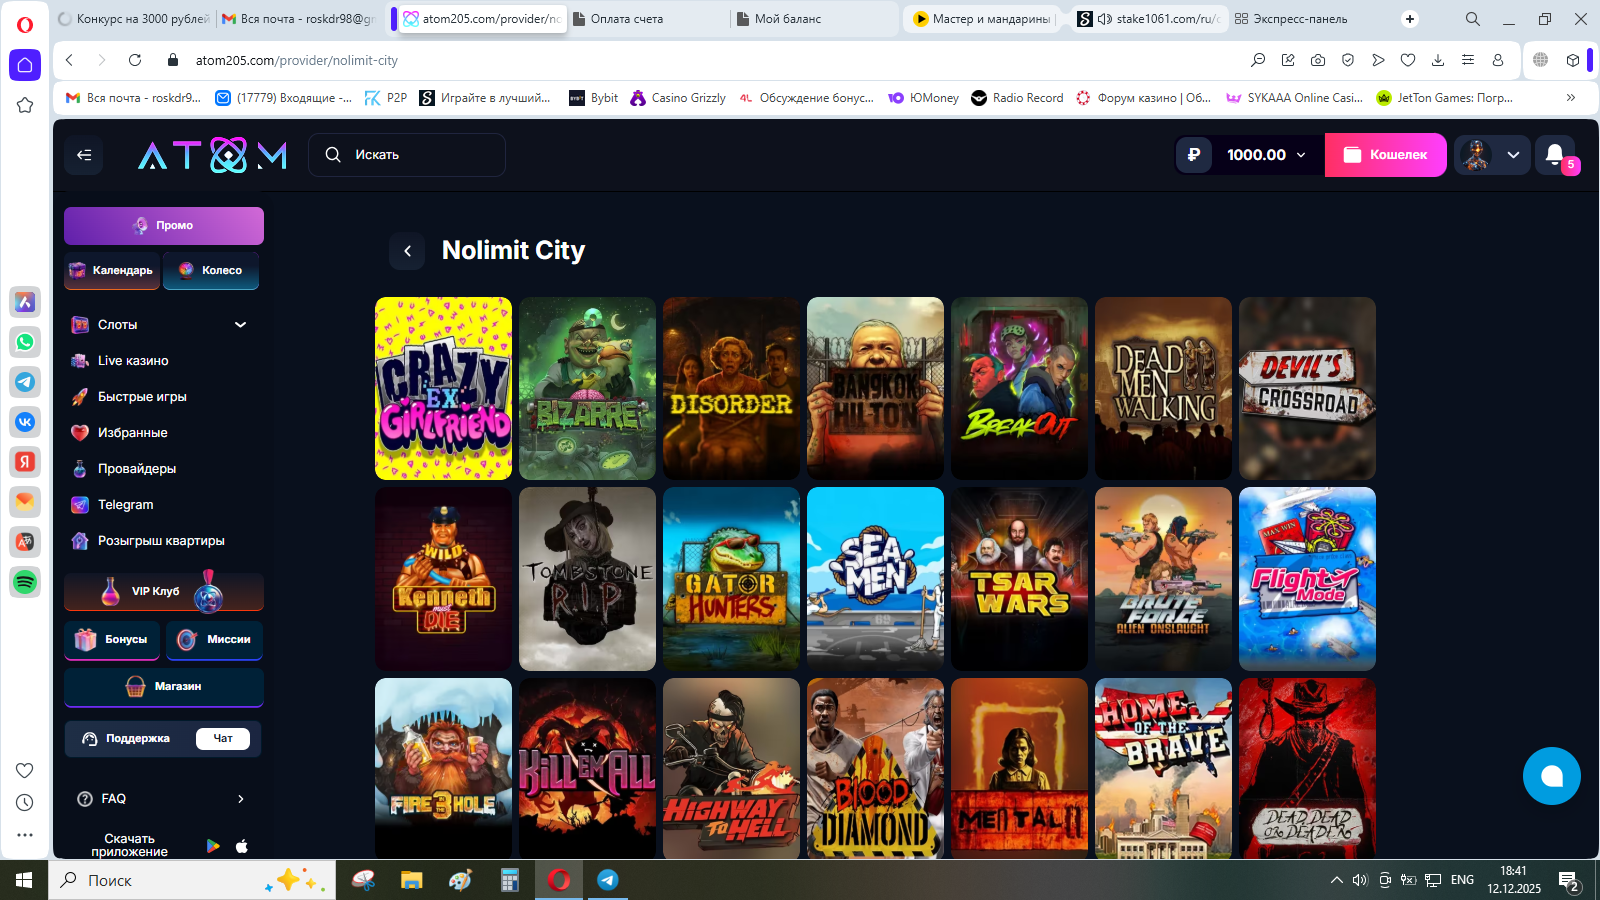This screenshot has height=900, width=1600.
Task: Open the Crazy Ex Girlfriend game
Action: click(x=443, y=389)
